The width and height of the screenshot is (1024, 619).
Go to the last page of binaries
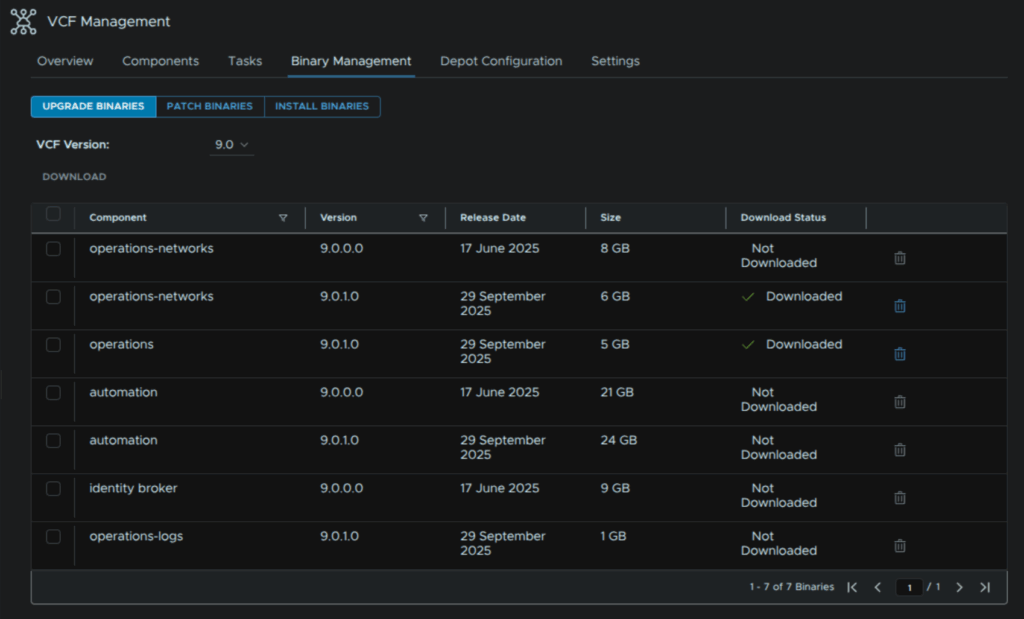[984, 587]
